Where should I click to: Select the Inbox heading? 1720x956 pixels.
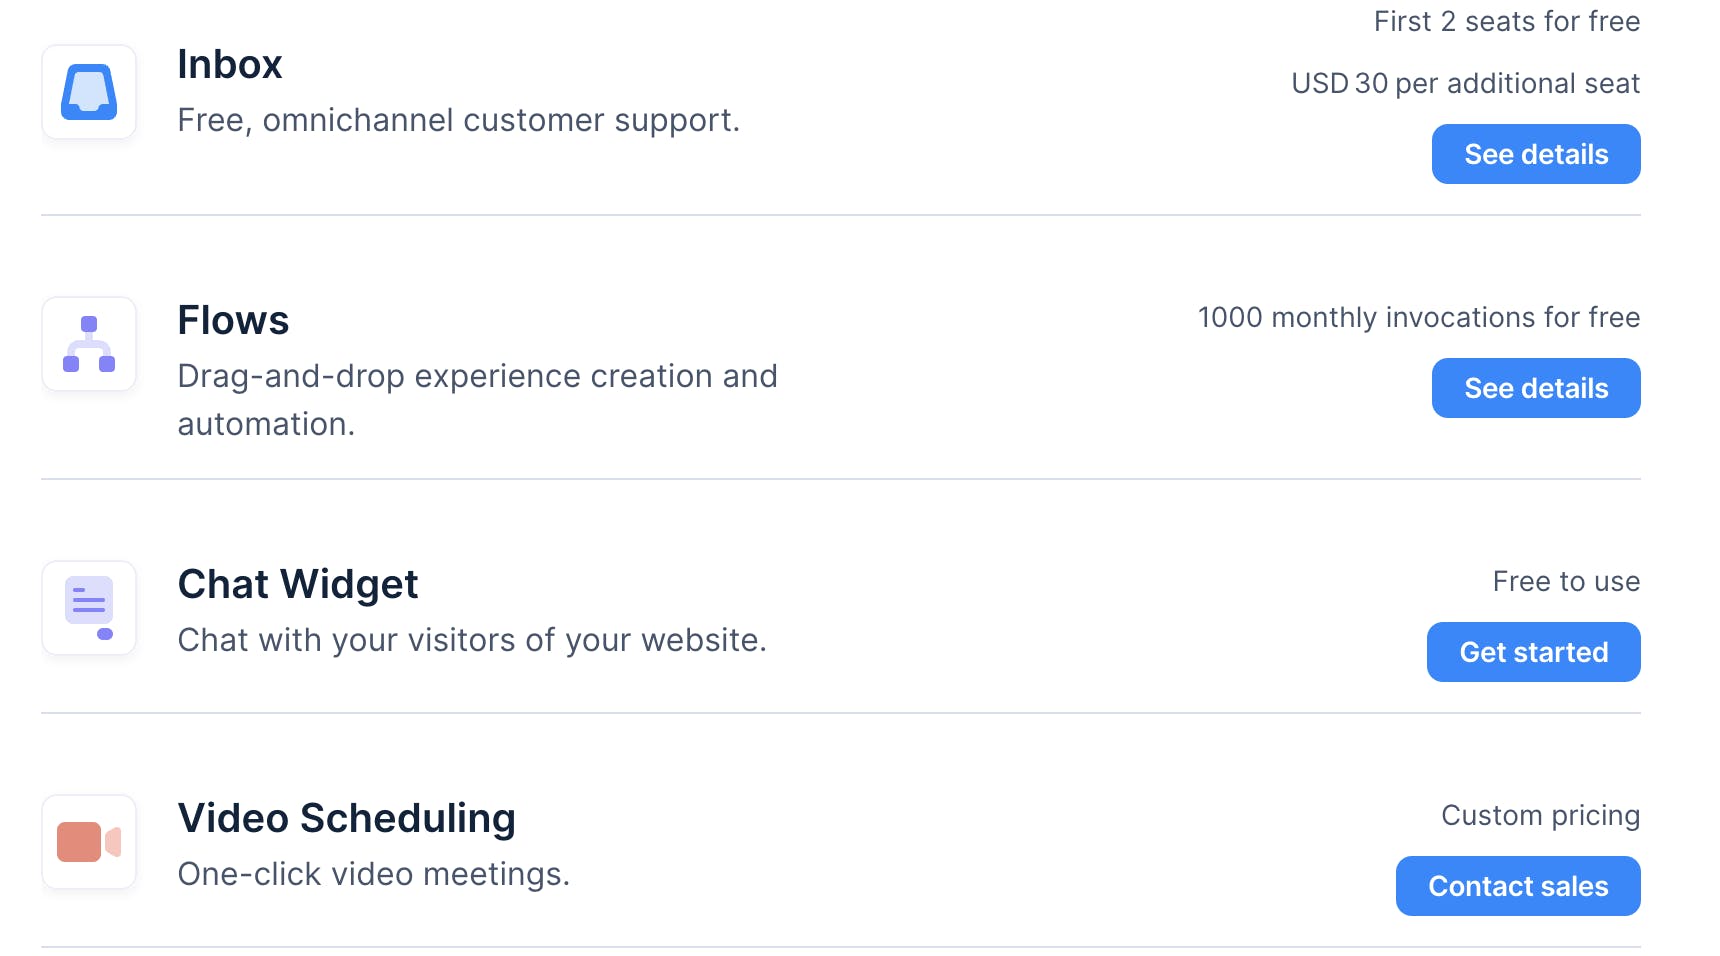(x=230, y=64)
